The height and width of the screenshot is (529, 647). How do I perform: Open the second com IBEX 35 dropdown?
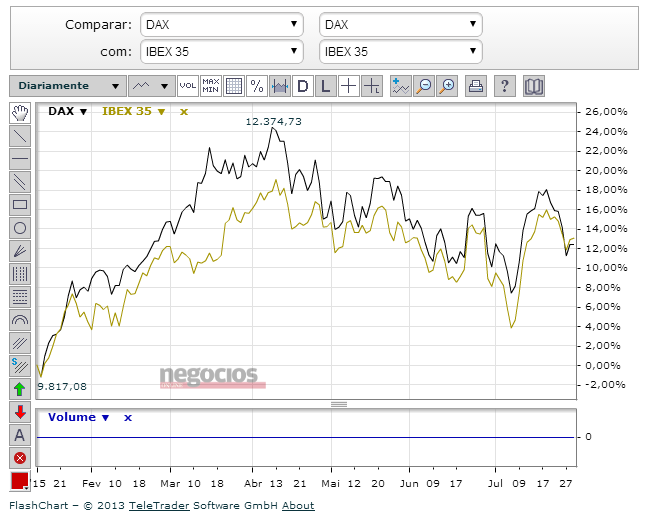[x=401, y=52]
